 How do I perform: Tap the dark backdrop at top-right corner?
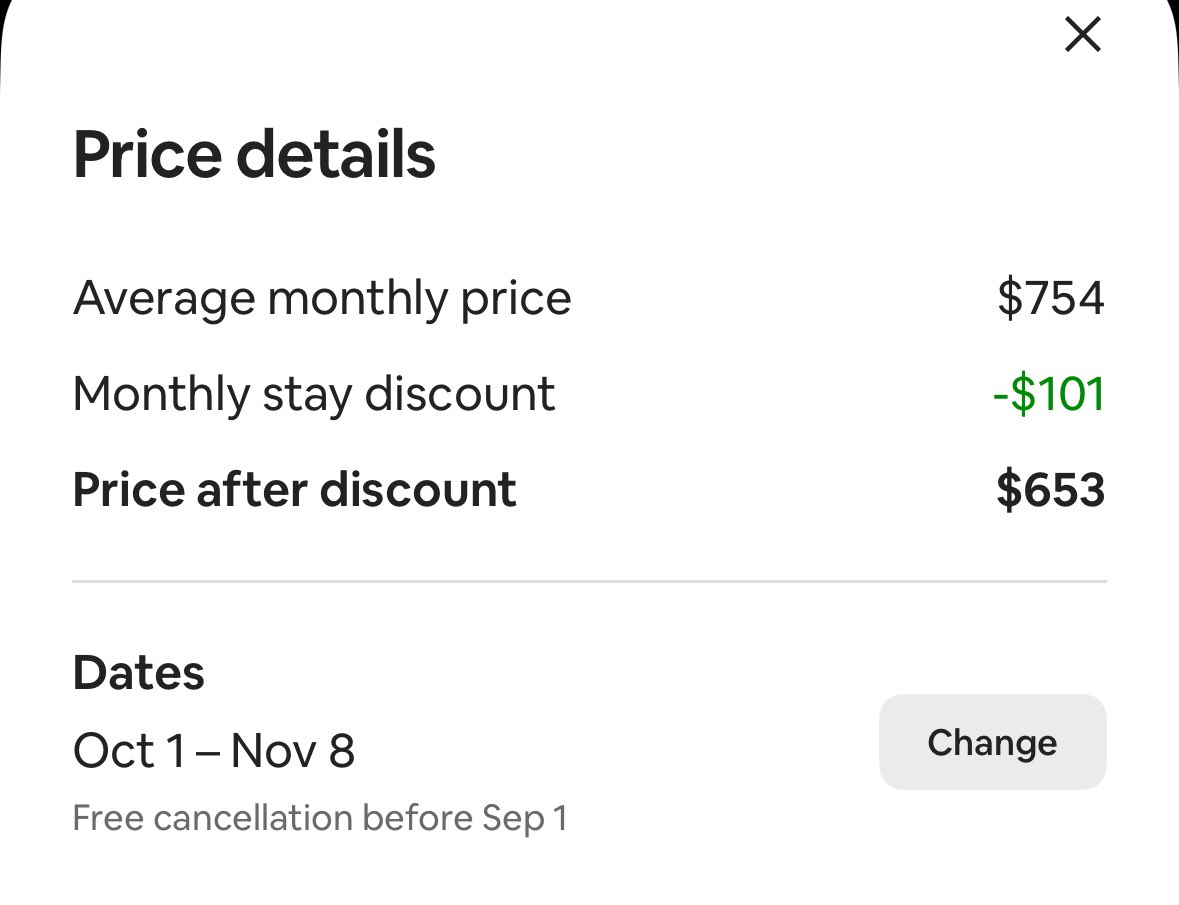pyautogui.click(x=1174, y=8)
